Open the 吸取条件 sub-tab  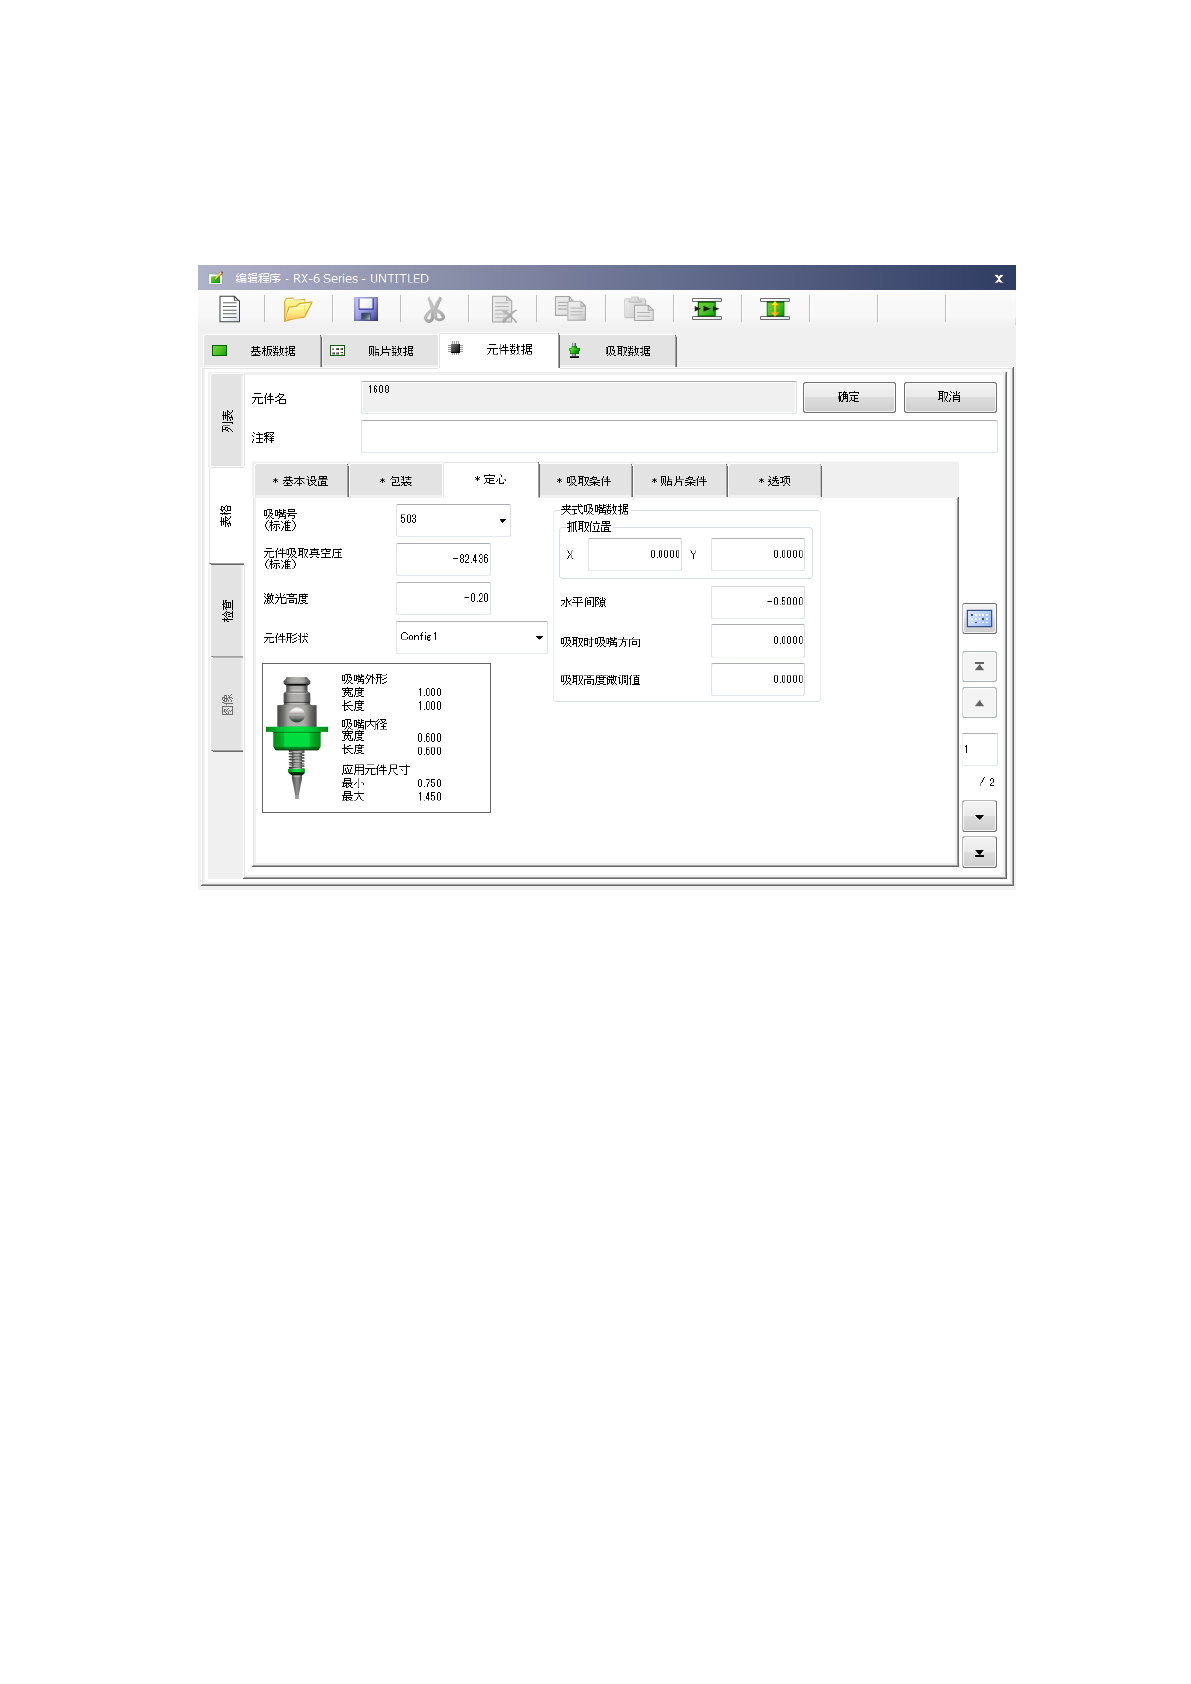click(585, 481)
